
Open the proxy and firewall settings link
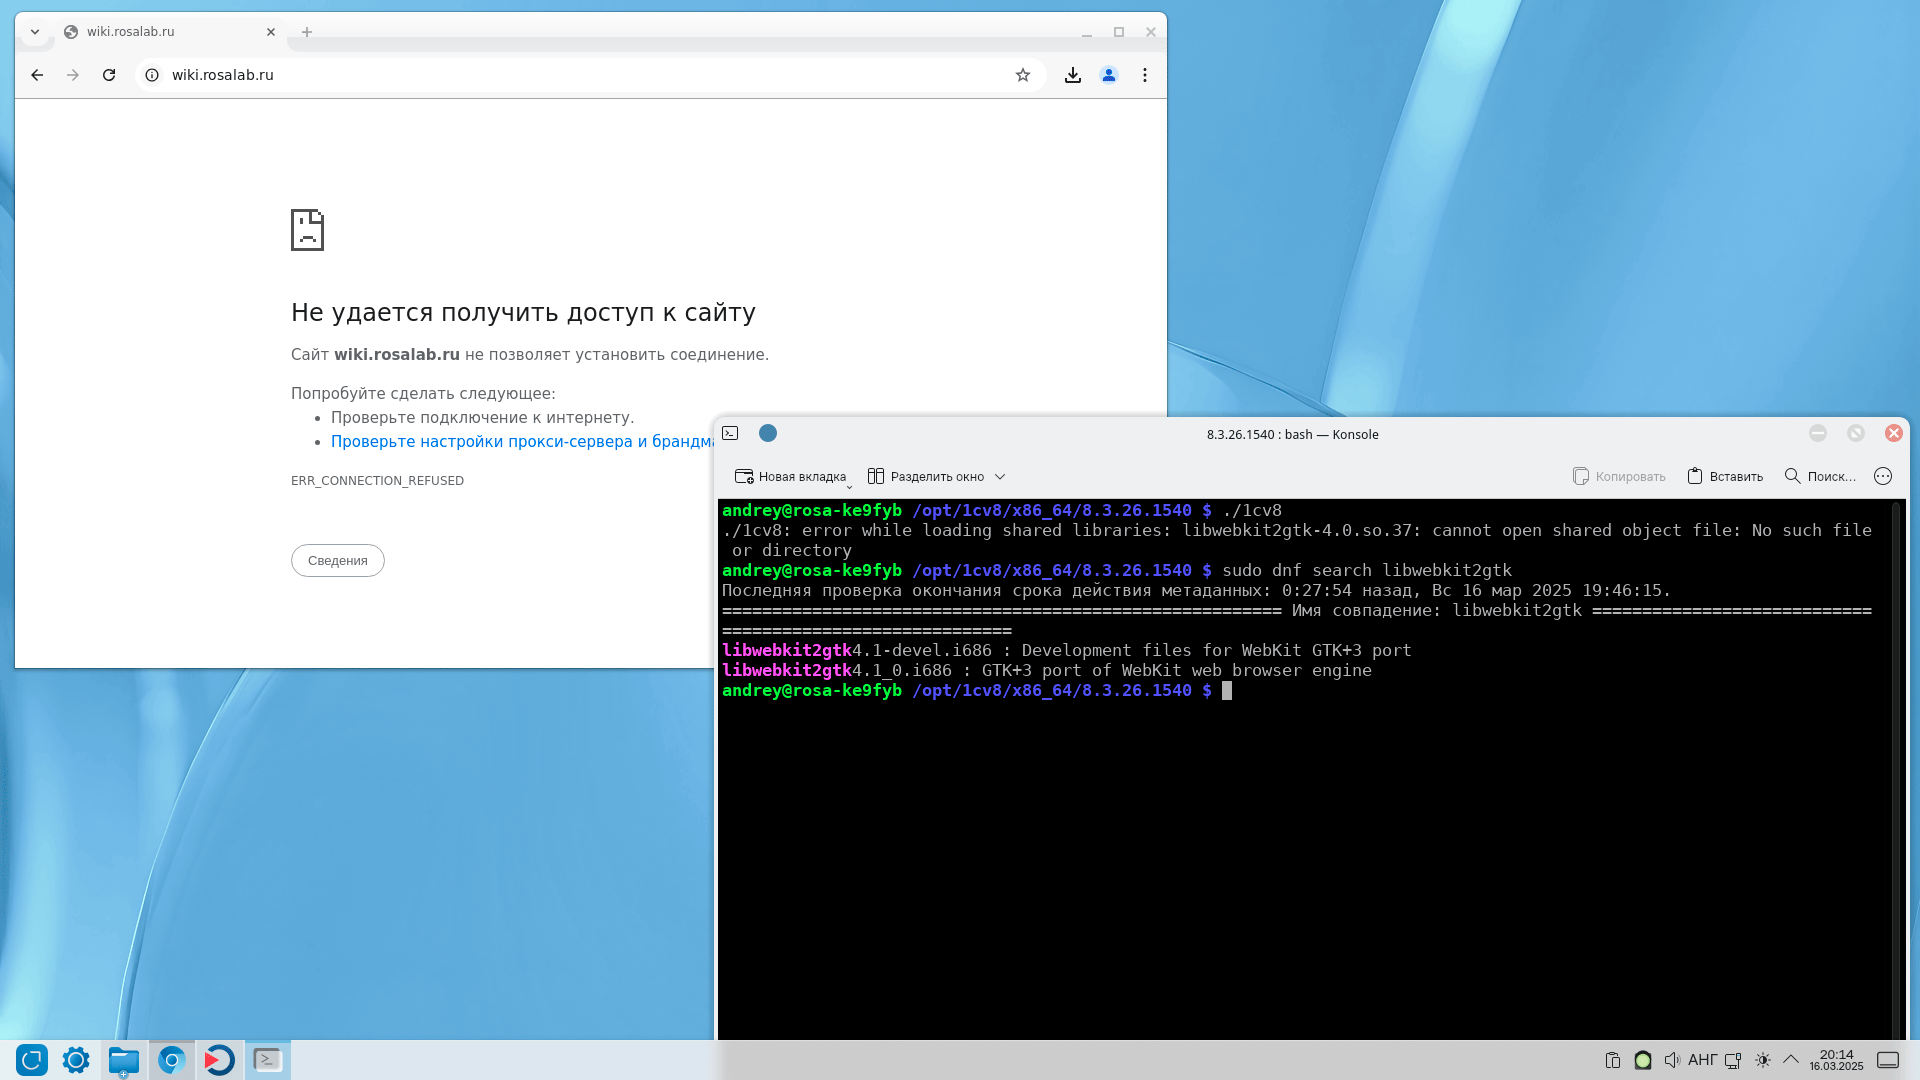[522, 441]
